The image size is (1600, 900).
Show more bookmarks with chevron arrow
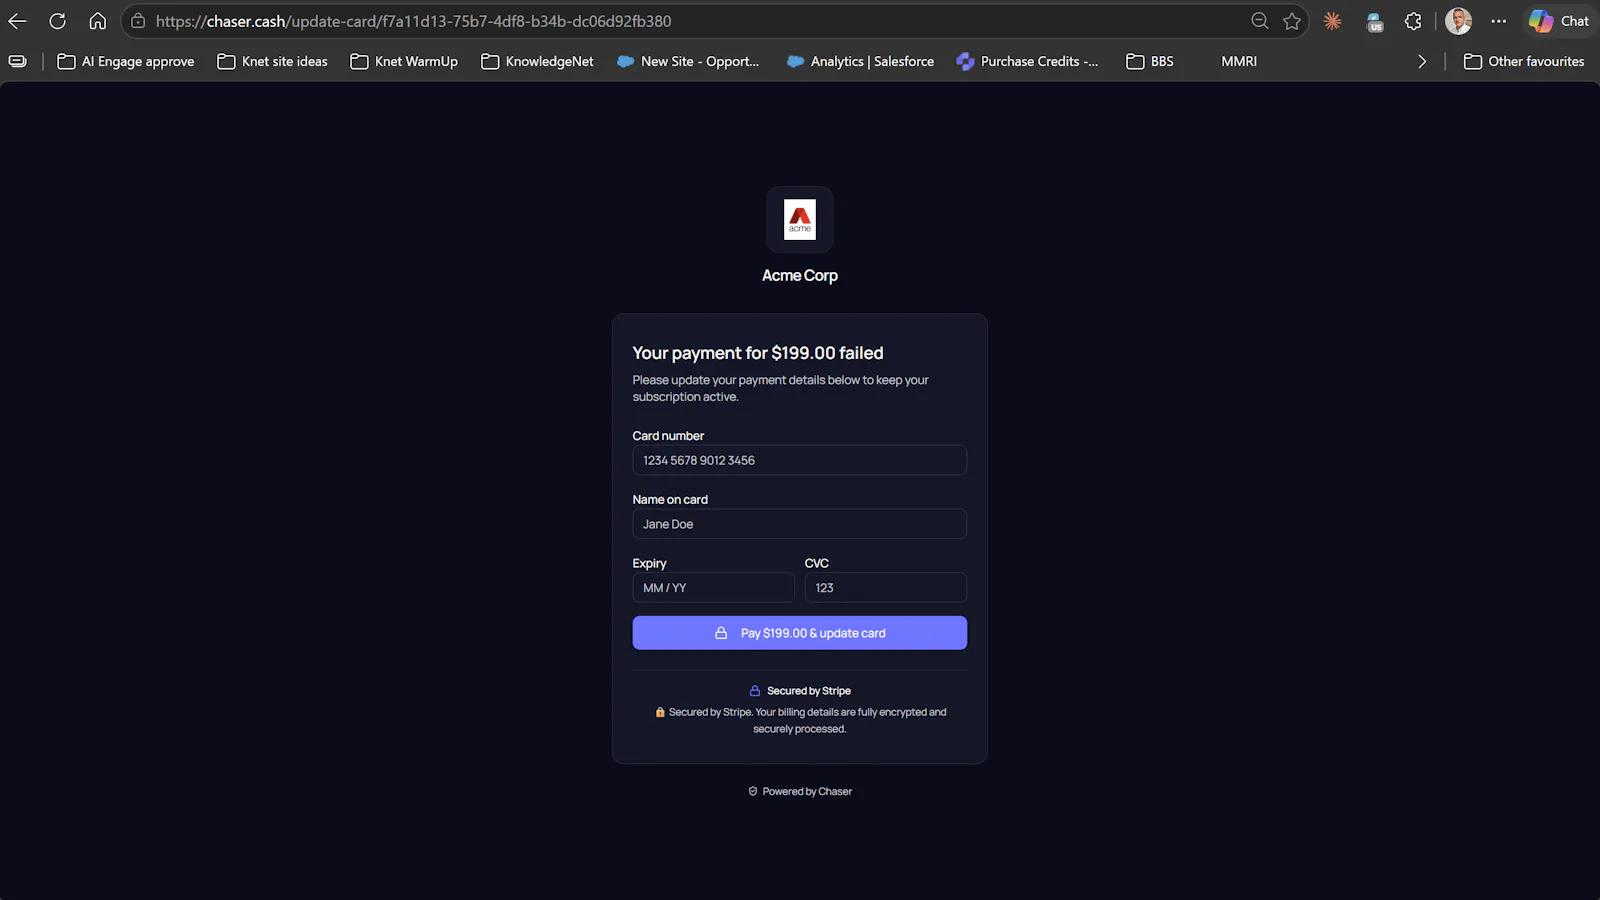tap(1422, 61)
